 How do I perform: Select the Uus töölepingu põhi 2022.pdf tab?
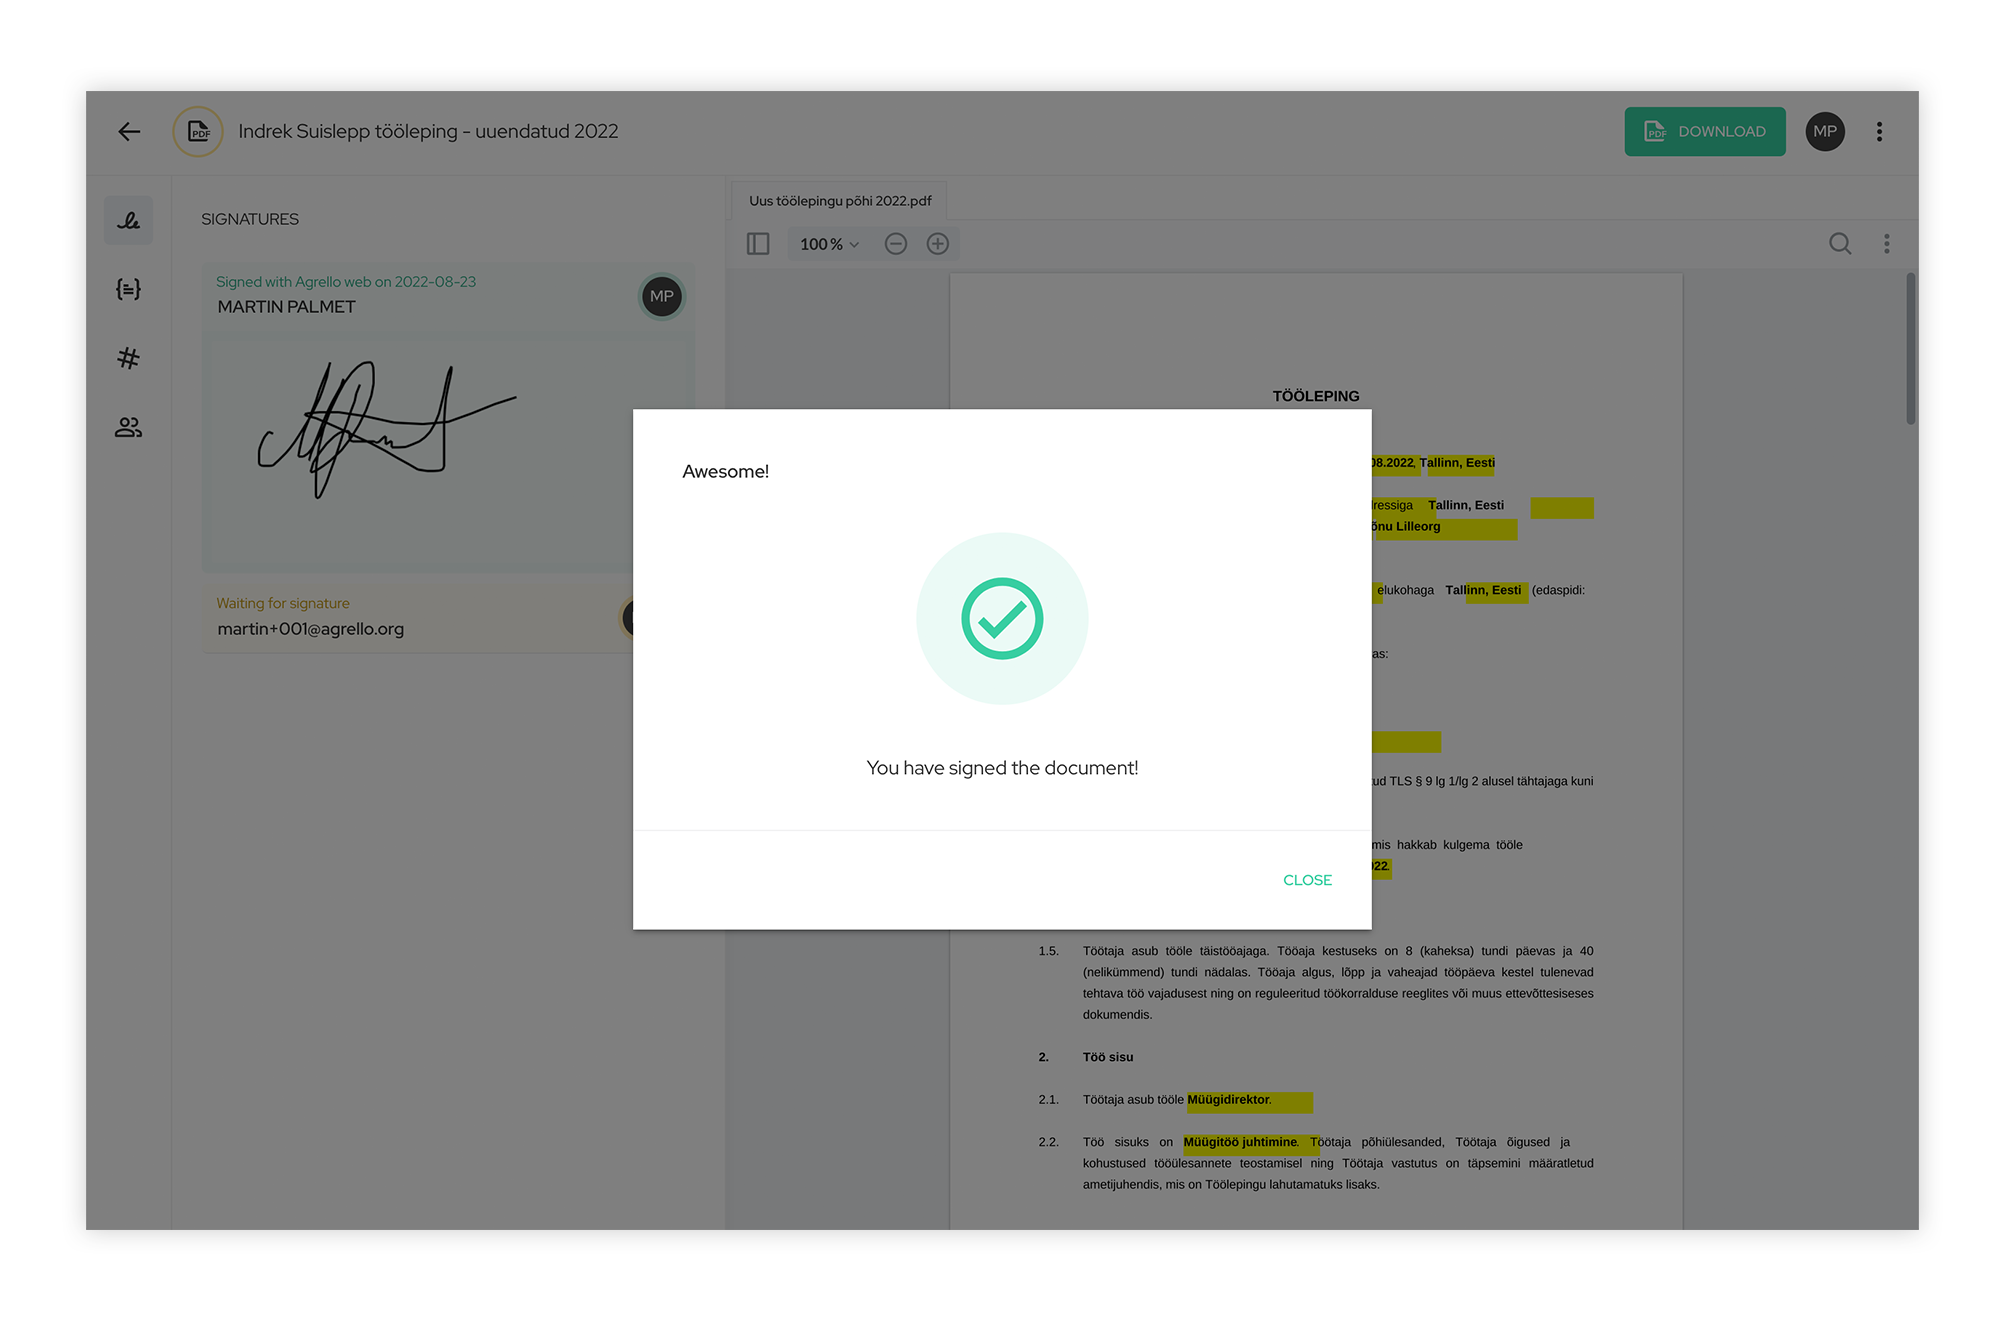840,201
